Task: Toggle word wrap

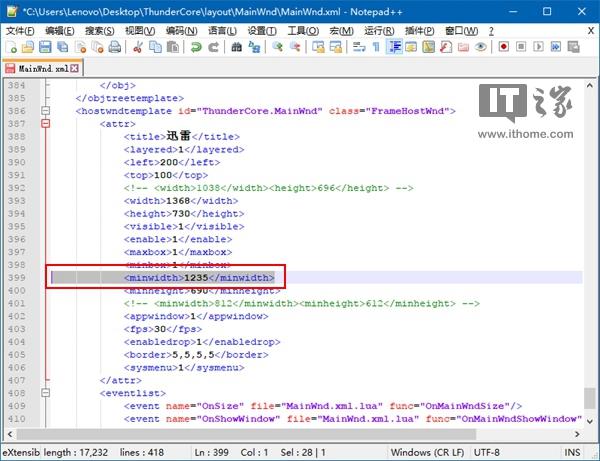Action: [x=359, y=47]
